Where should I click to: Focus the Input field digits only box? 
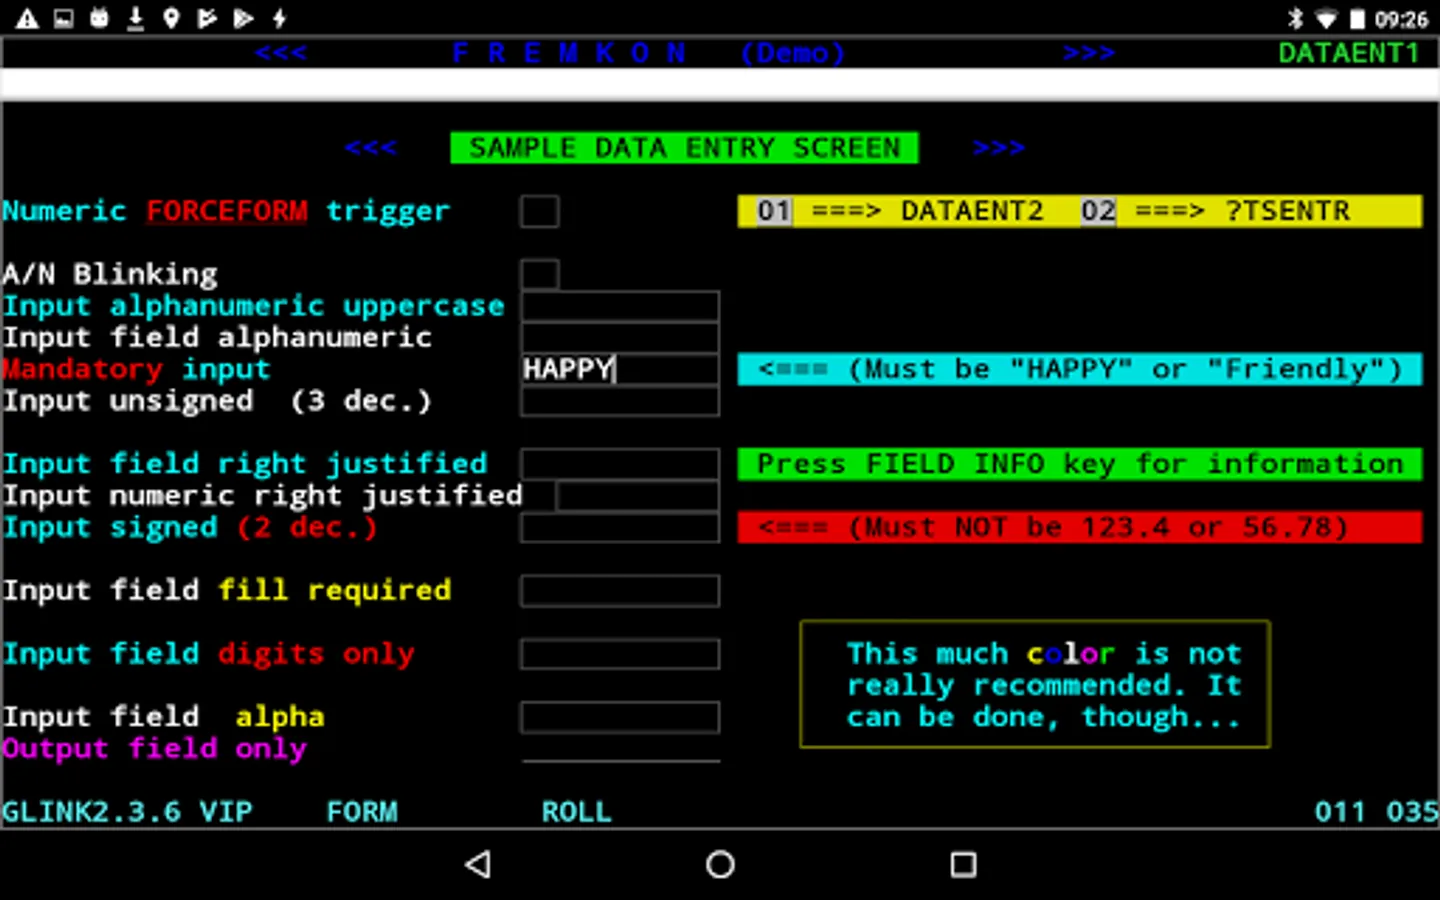pyautogui.click(x=620, y=654)
